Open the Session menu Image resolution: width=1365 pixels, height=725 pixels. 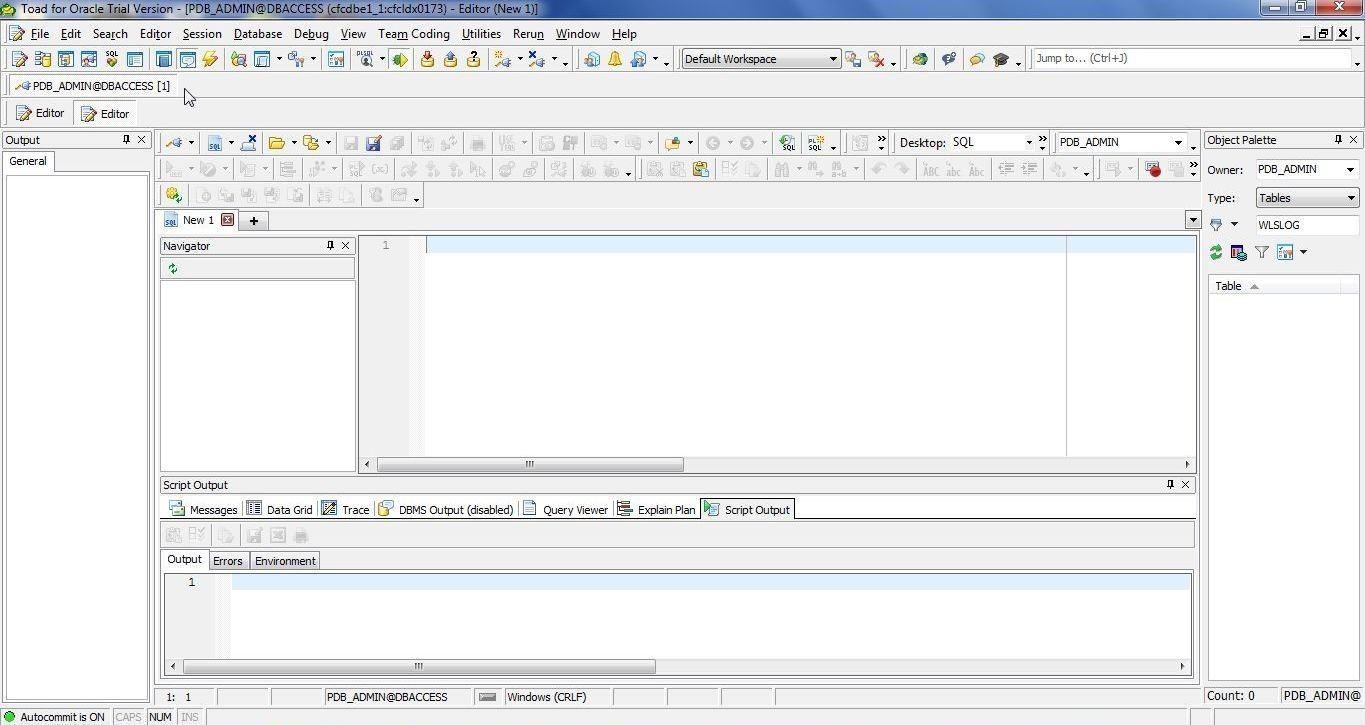click(201, 33)
